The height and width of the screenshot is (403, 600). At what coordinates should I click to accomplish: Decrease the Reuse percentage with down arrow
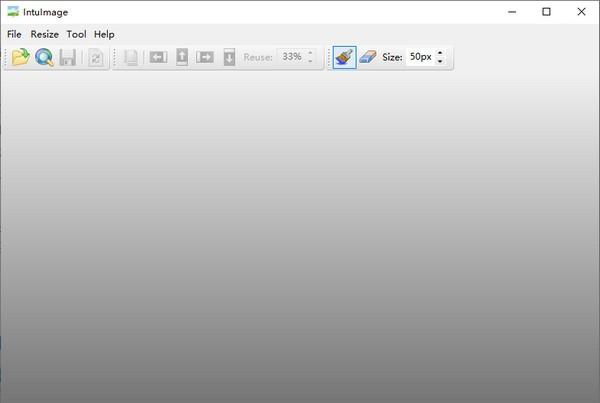[x=310, y=61]
